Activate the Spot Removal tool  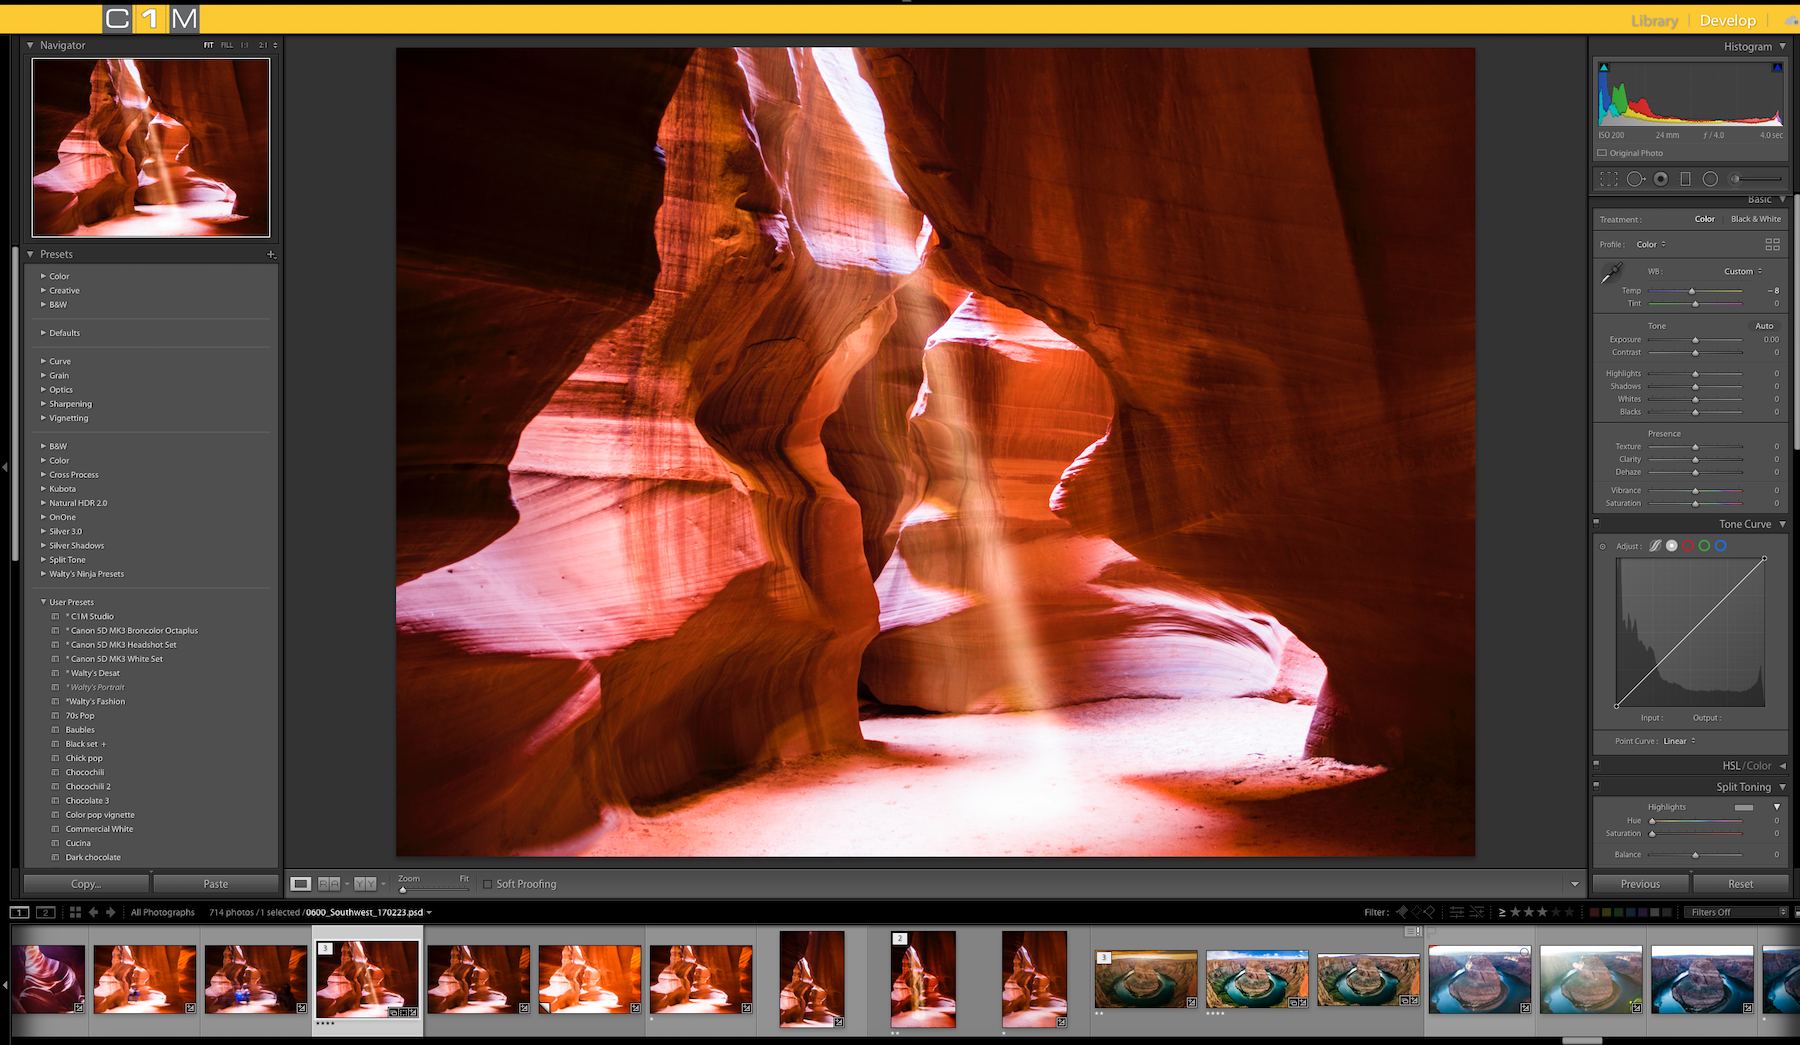pos(1635,179)
